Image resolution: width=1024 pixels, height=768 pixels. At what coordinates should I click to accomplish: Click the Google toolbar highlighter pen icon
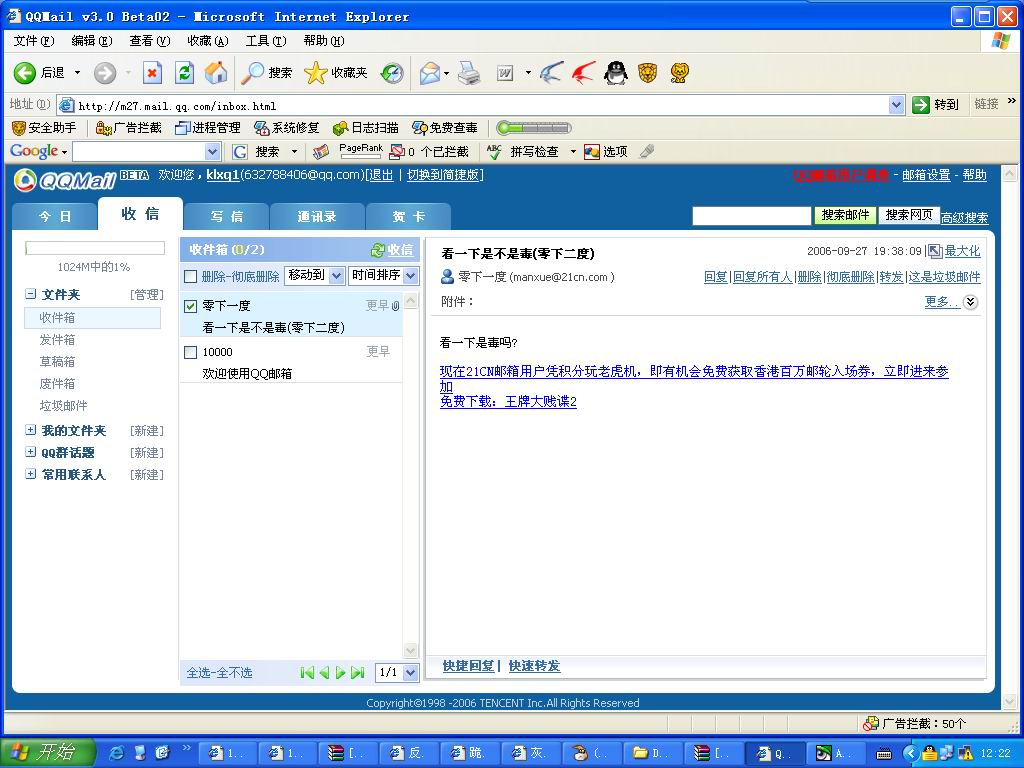tap(647, 152)
